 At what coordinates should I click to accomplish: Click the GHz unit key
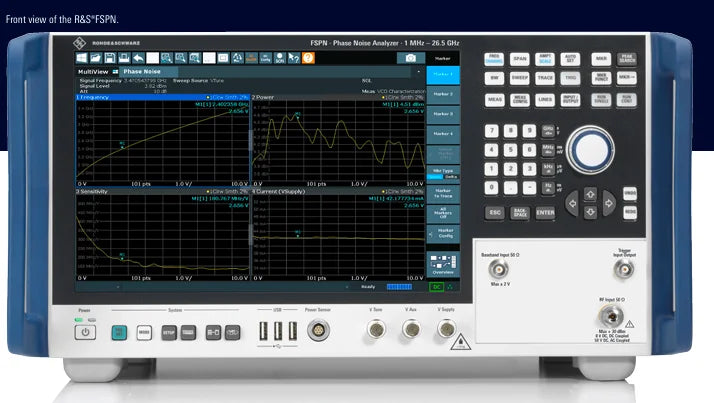(x=548, y=131)
